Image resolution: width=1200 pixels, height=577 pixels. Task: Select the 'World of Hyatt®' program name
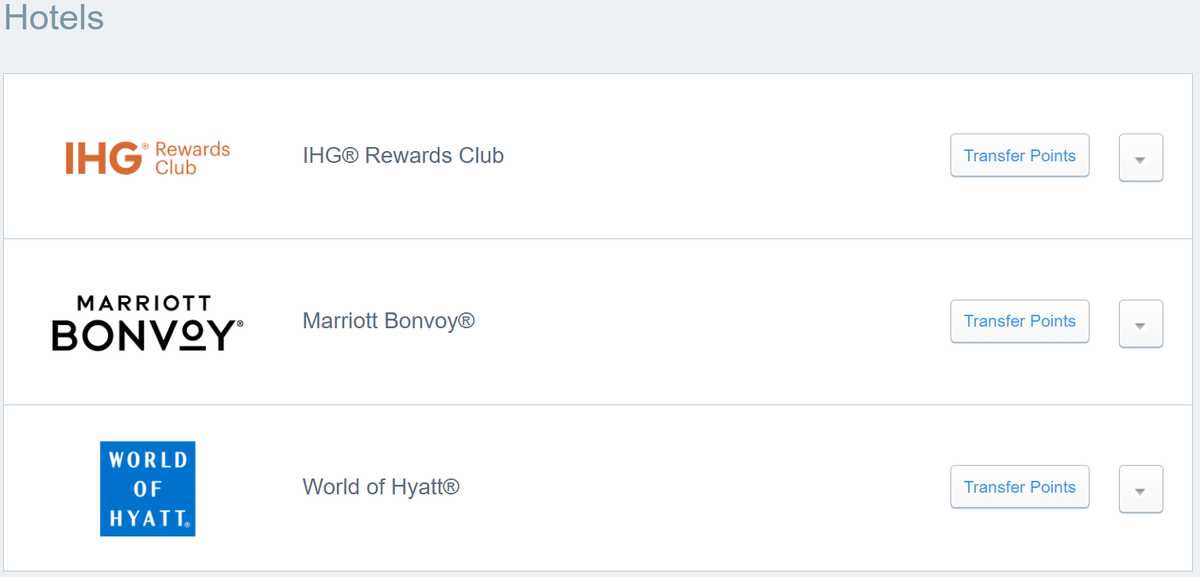click(x=381, y=487)
